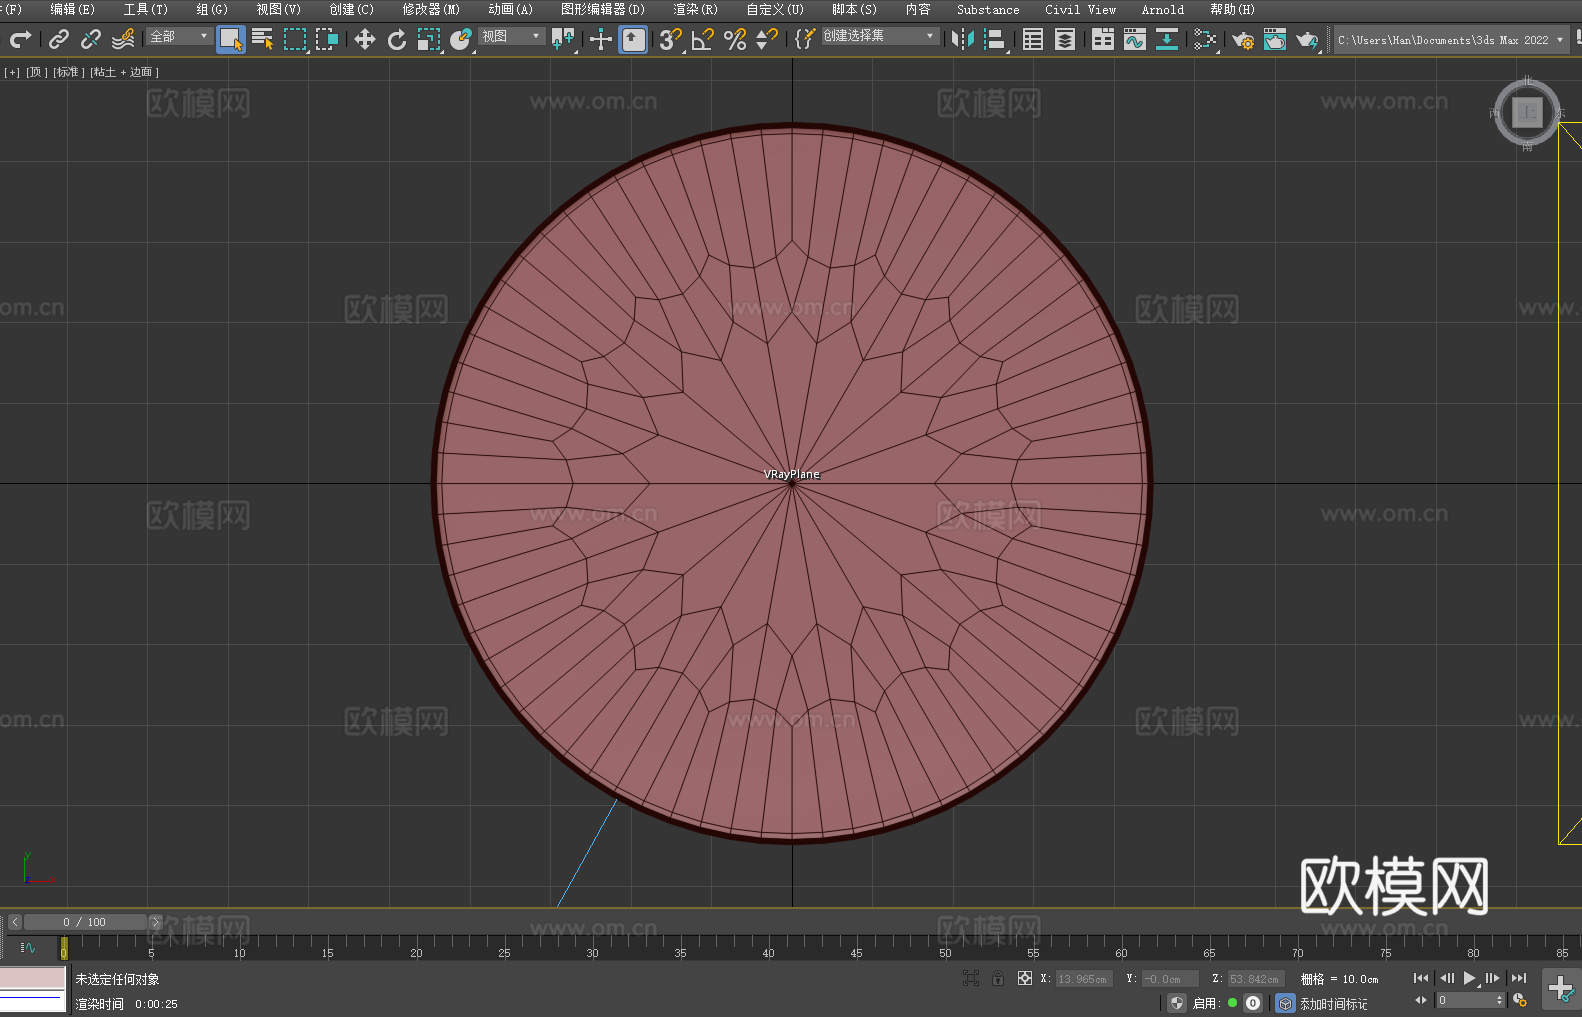Image resolution: width=1582 pixels, height=1017 pixels.
Task: Open the Select by Name list
Action: coord(262,39)
